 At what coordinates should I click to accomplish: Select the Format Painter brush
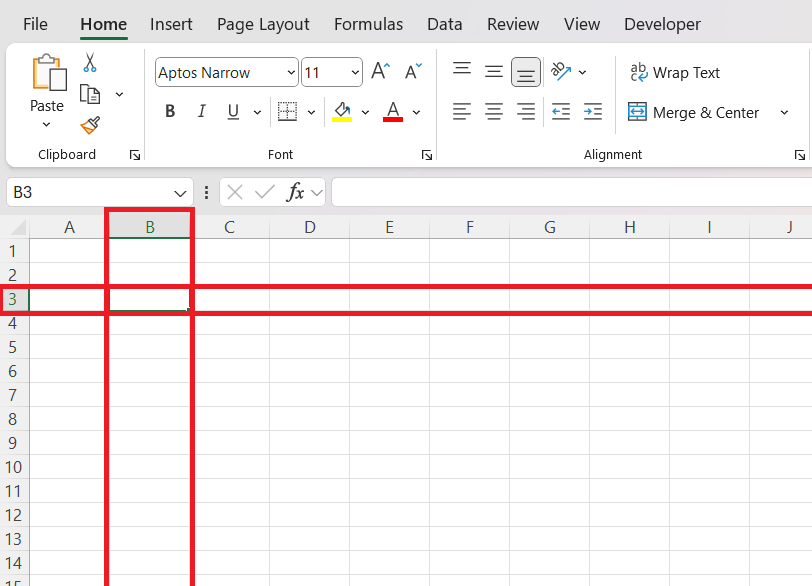90,125
